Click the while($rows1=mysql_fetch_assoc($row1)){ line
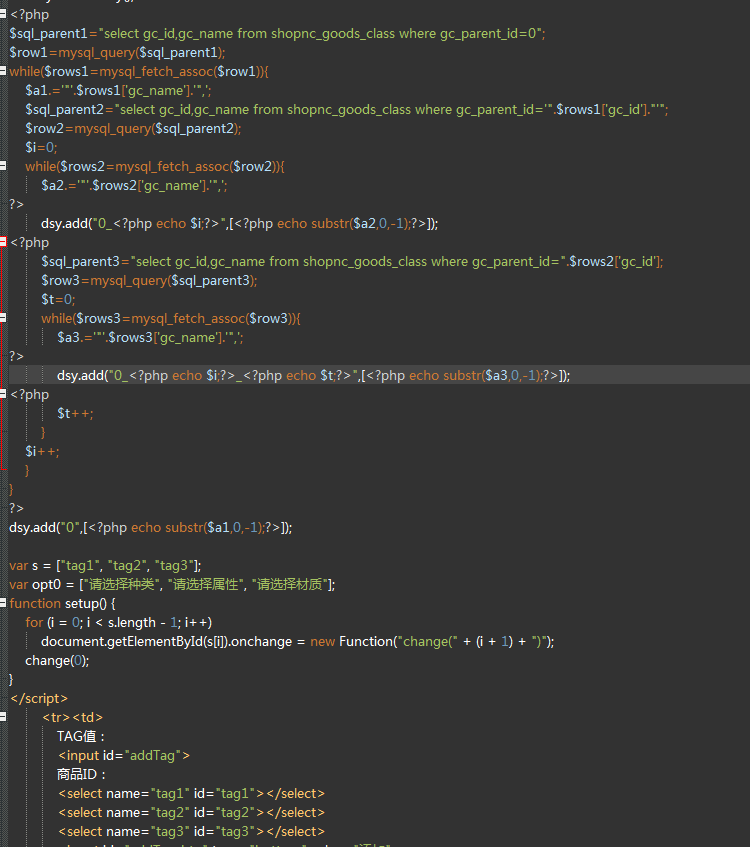The image size is (750, 847). pos(139,71)
